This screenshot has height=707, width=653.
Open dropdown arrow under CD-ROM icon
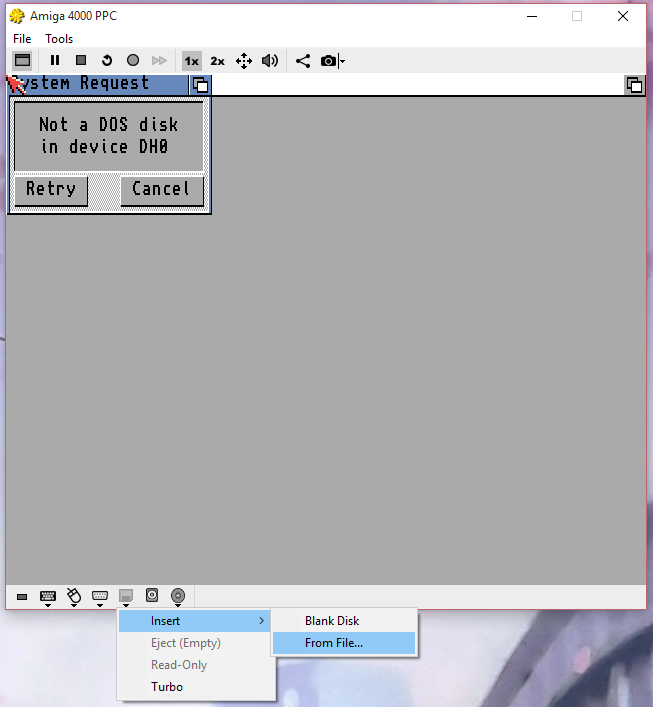[x=178, y=606]
